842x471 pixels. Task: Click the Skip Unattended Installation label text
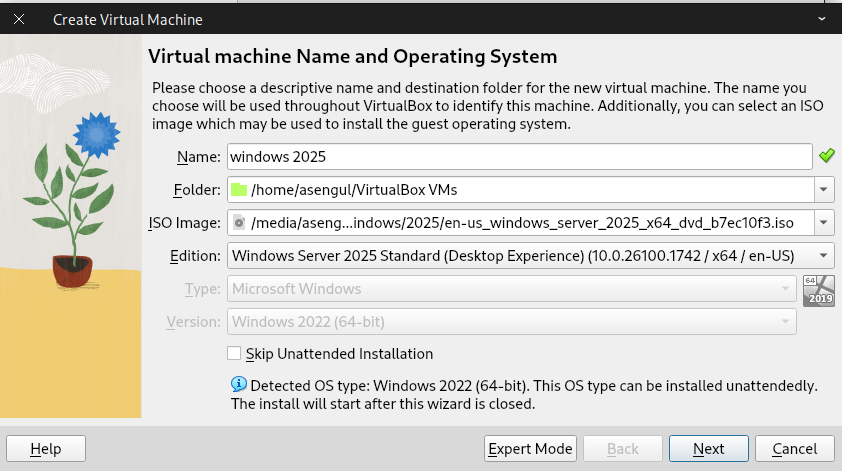click(x=339, y=353)
